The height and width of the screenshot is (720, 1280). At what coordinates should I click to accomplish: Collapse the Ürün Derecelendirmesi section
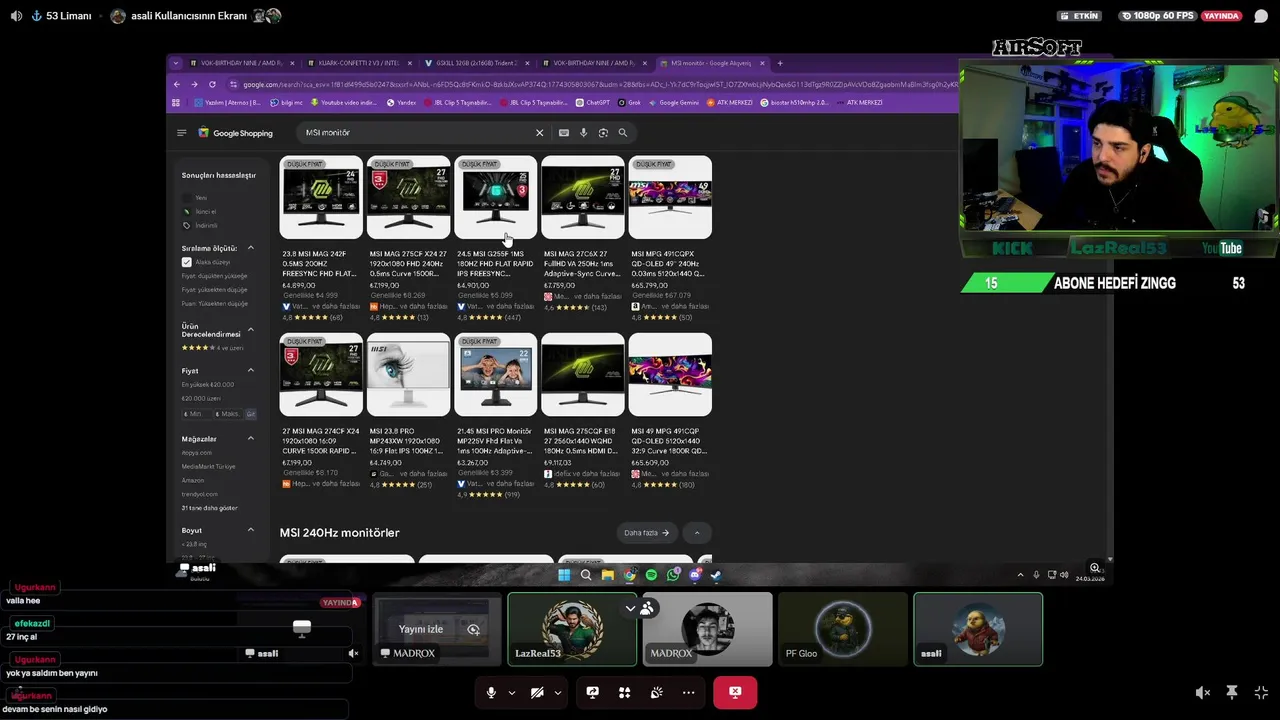(250, 330)
